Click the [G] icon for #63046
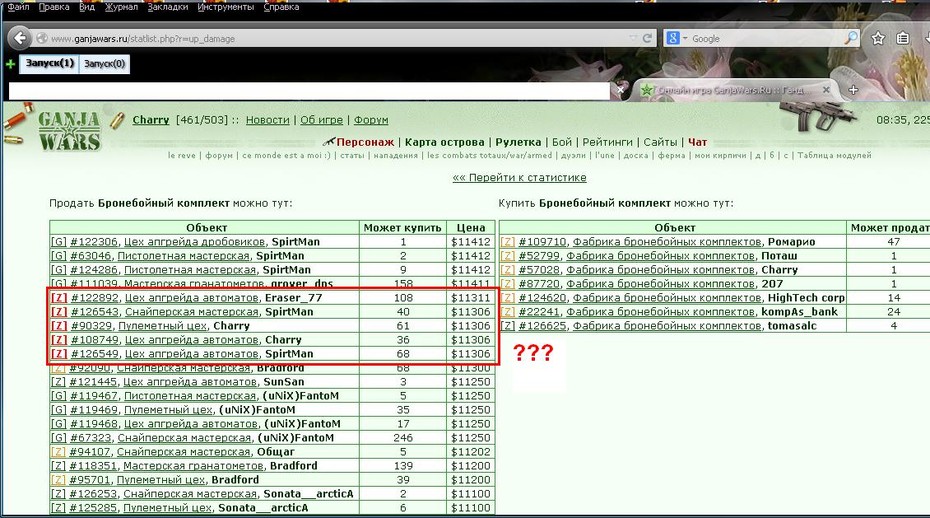This screenshot has width=930, height=518. tap(59, 256)
